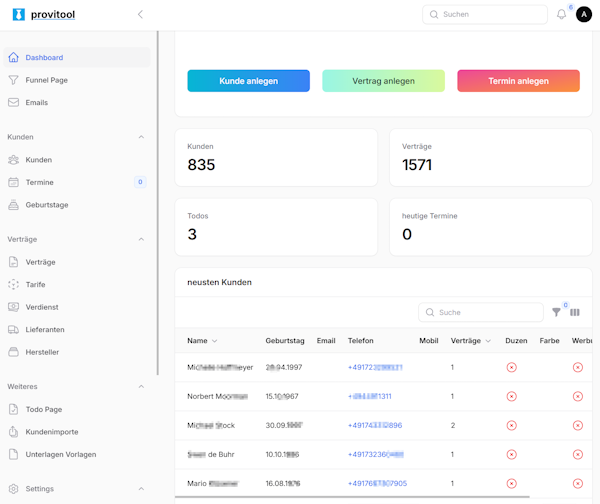Viewport: 600px width, 504px height.
Task: Open the user avatar menu
Action: (x=584, y=15)
